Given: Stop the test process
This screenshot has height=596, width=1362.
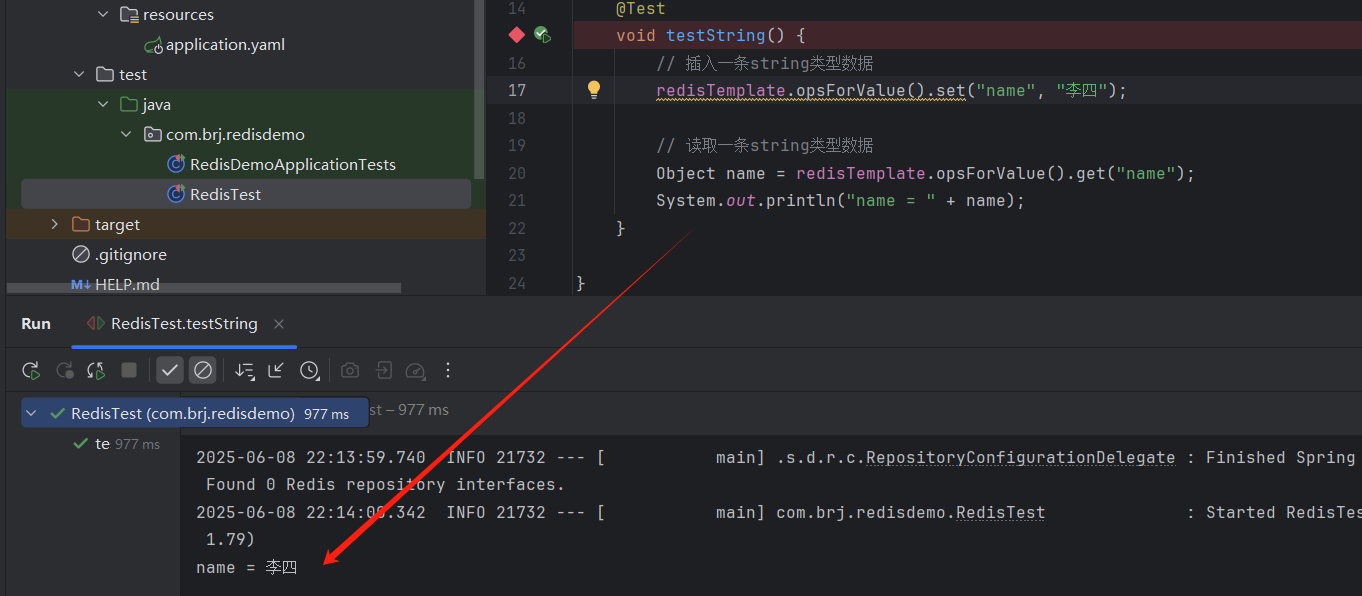Looking at the screenshot, I should (x=128, y=370).
